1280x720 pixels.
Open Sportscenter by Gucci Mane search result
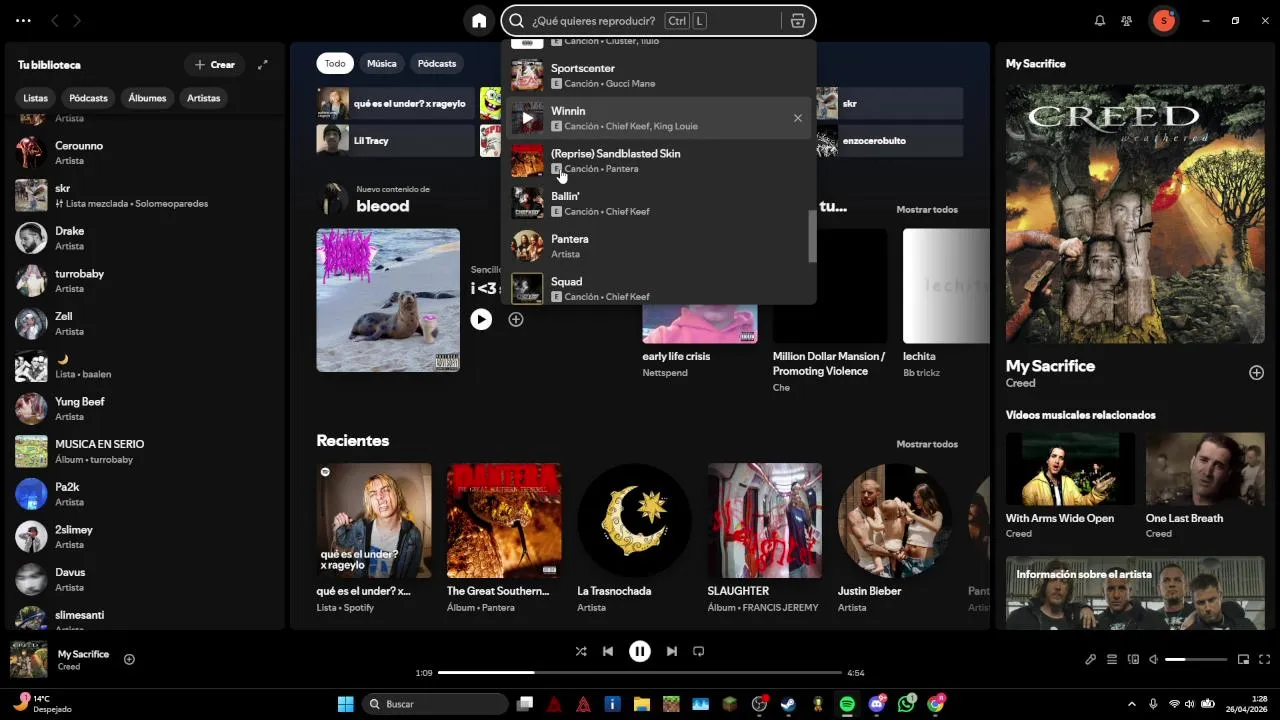pyautogui.click(x=659, y=75)
